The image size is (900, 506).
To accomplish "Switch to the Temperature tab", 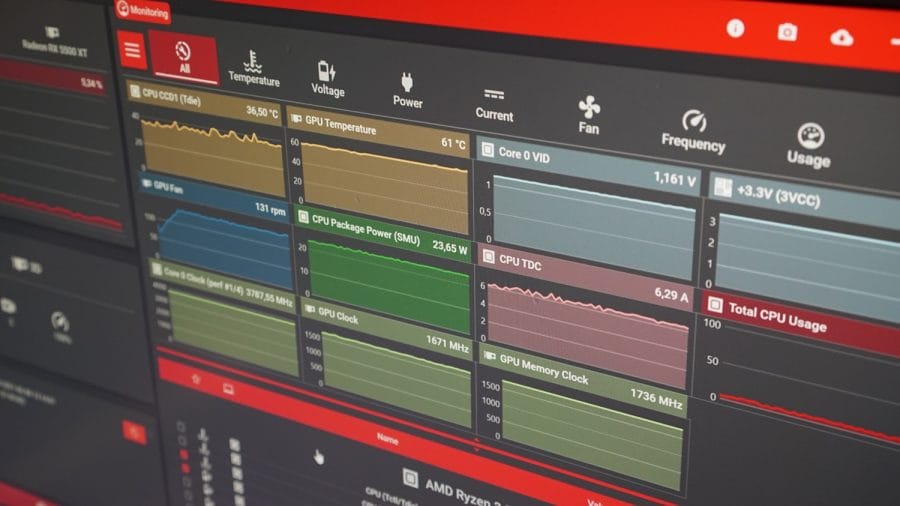I will 254,68.
